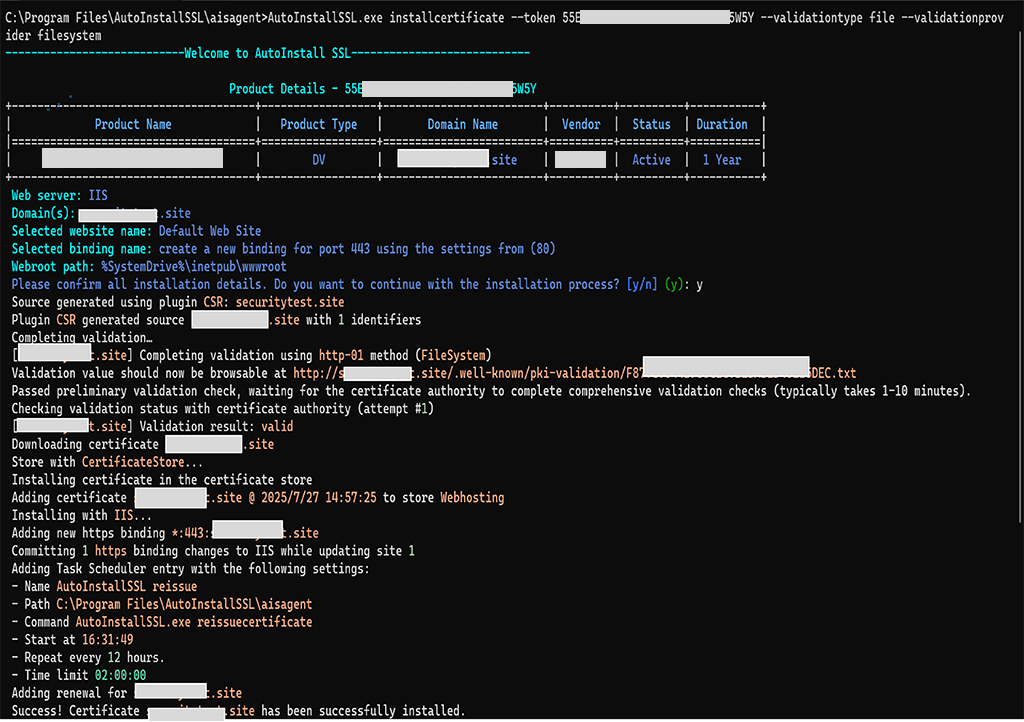This screenshot has height=722, width=1024.
Task: Click 'securitytest.site' in the CSR line
Action: coord(290,302)
